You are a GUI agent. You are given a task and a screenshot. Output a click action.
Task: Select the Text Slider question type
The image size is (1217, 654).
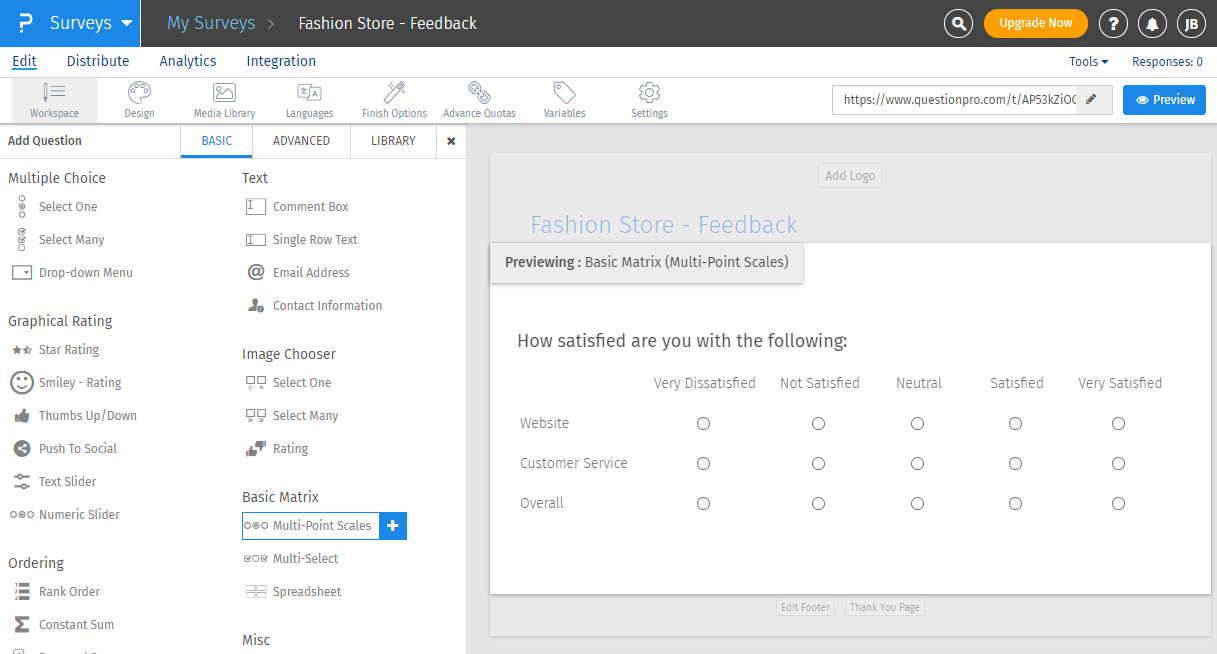[x=68, y=481]
